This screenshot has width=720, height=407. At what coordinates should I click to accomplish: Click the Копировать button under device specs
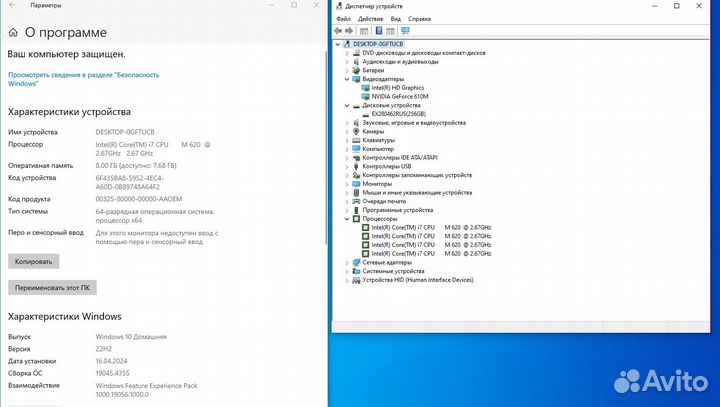pos(34,261)
